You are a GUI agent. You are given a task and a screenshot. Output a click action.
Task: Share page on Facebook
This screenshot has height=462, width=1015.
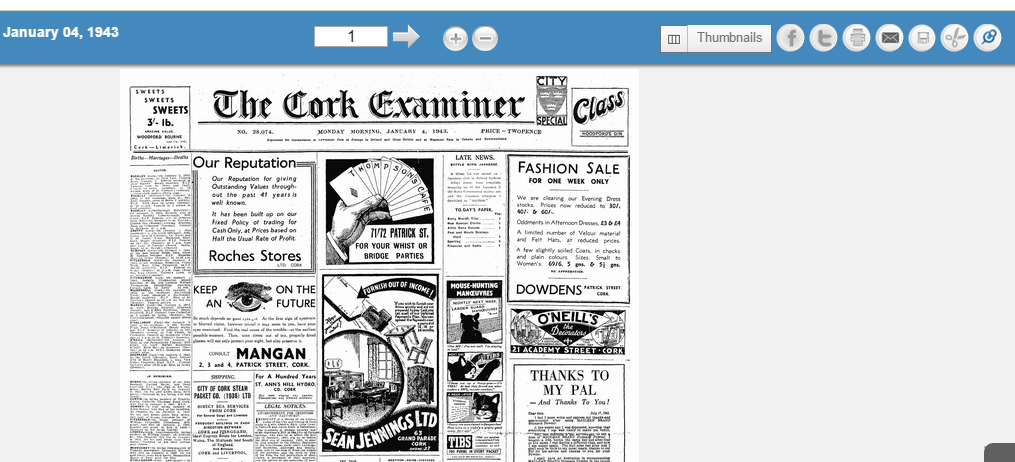pyautogui.click(x=790, y=39)
